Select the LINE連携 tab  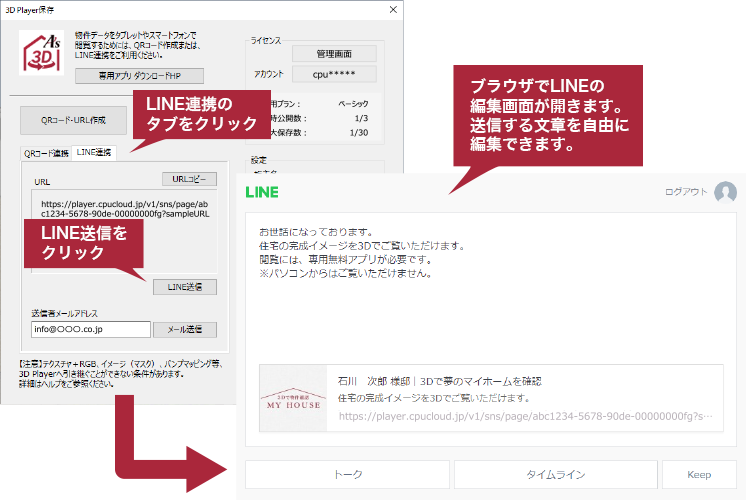[94, 152]
